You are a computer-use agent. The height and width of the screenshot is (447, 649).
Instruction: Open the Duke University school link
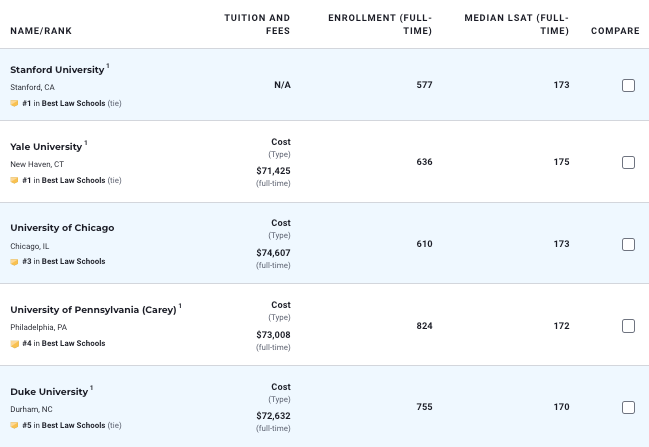click(48, 391)
